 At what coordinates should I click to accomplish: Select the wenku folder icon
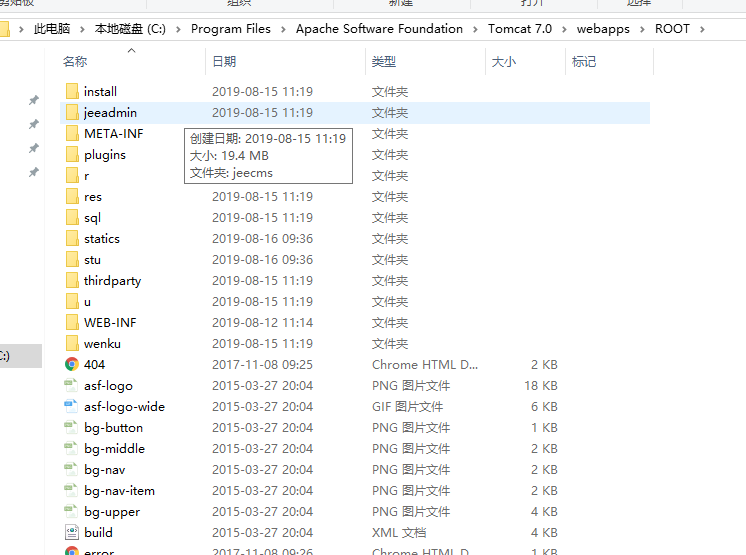pyautogui.click(x=72, y=343)
